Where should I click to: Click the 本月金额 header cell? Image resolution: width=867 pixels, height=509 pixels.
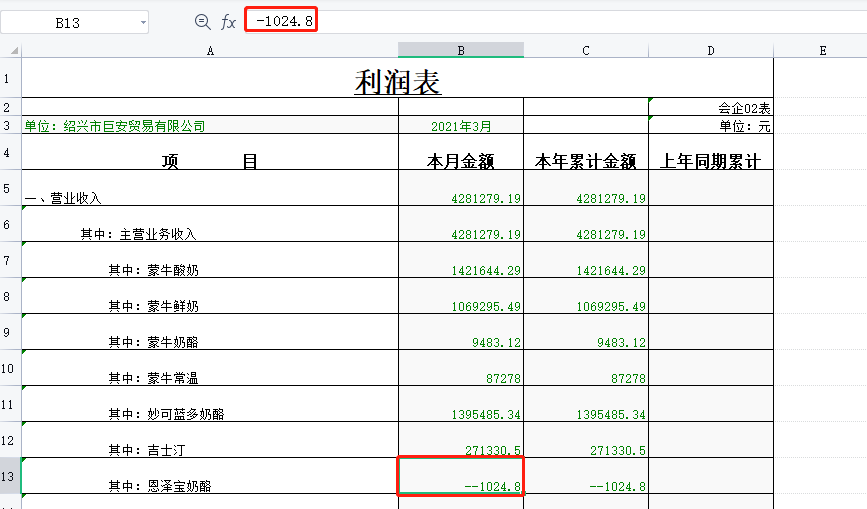point(461,151)
